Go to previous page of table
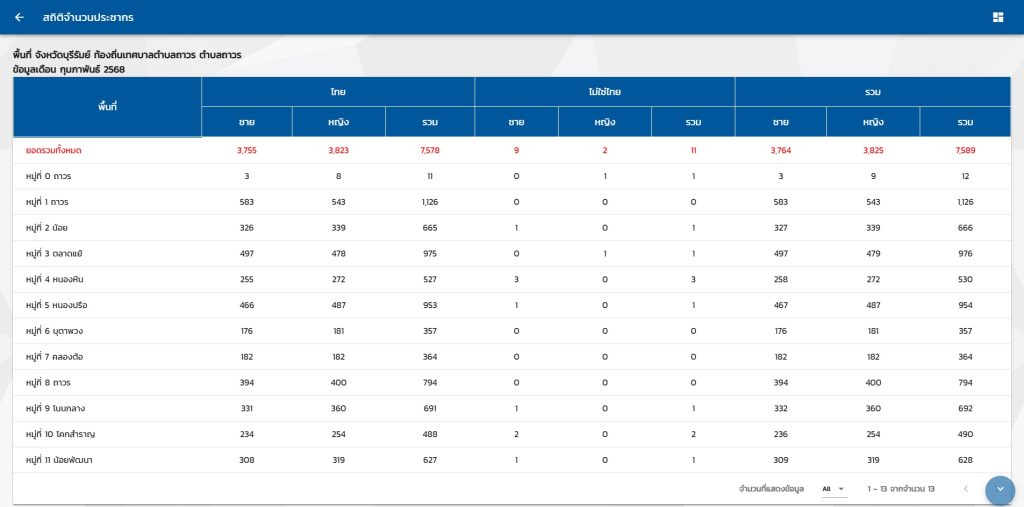 (965, 489)
